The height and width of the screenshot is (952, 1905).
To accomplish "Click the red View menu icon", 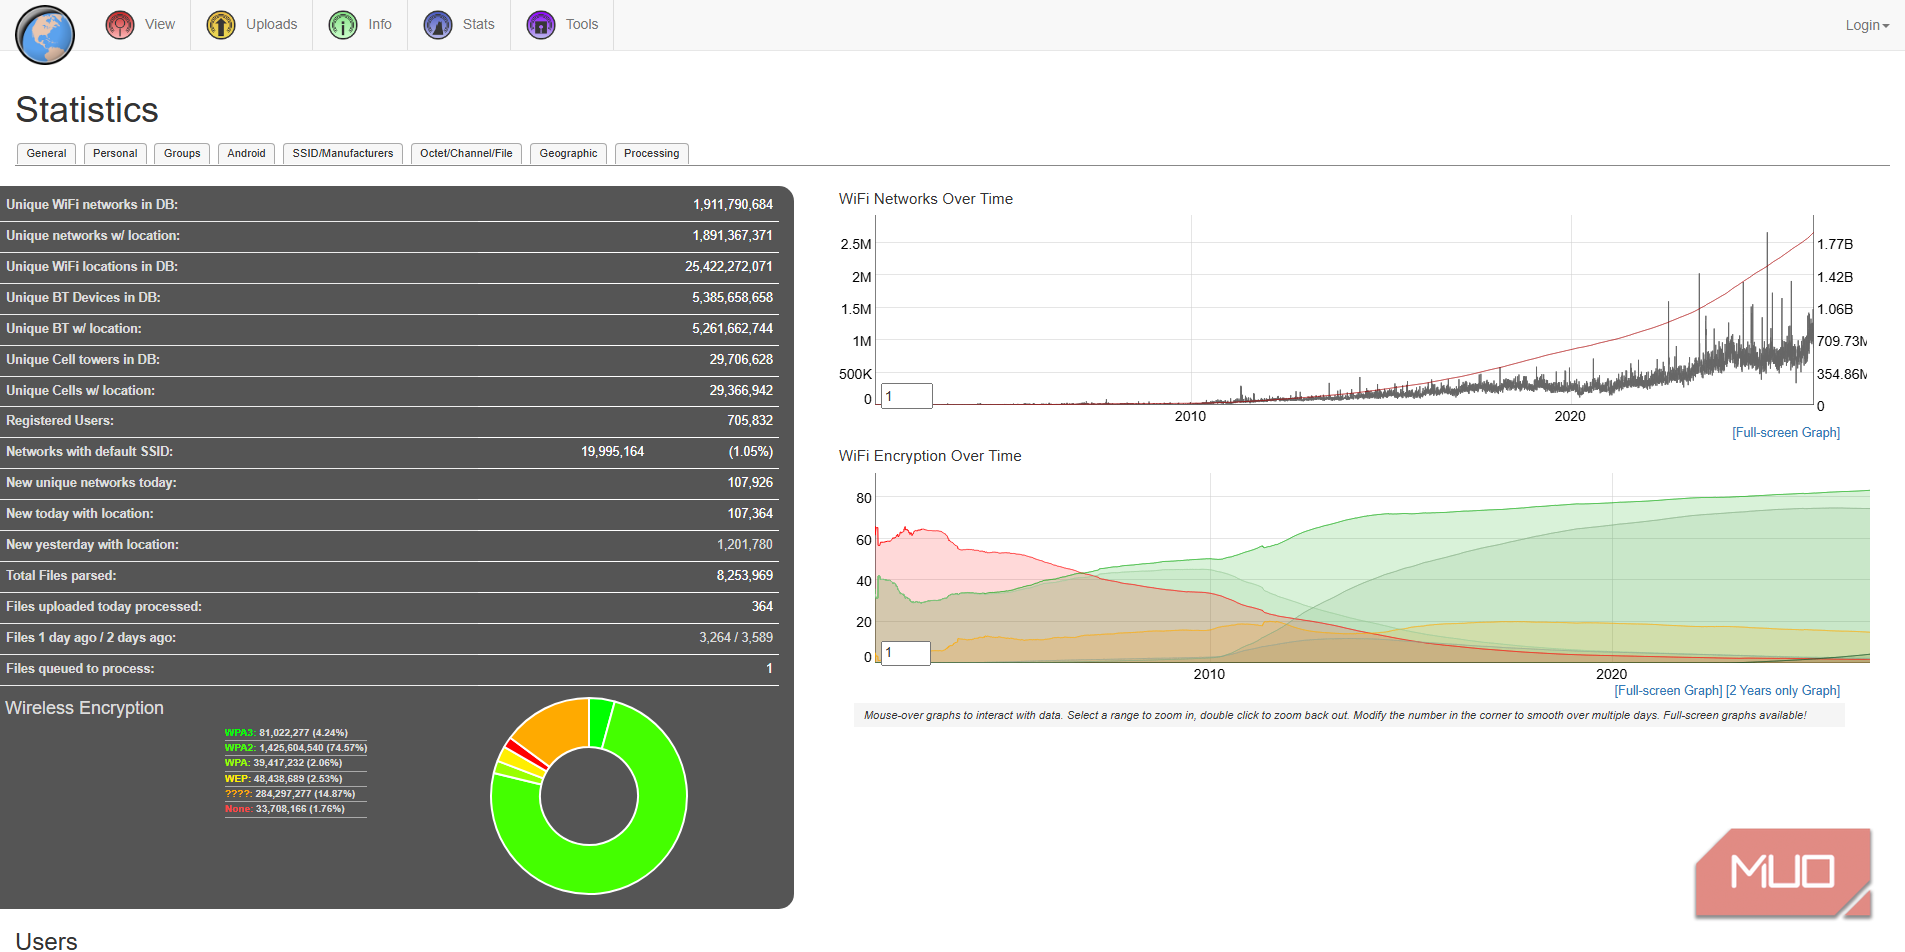I will point(120,25).
